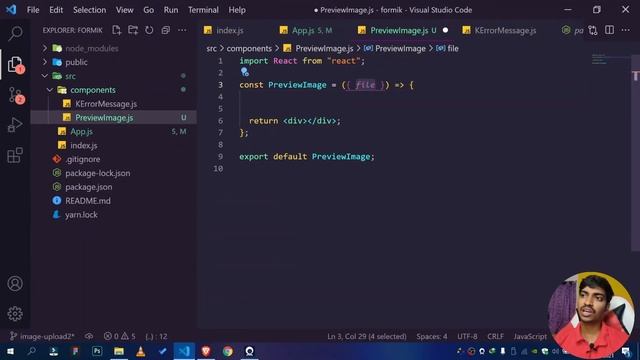This screenshot has height=360, width=640.
Task: Click the editor minimap preview
Action: 599,60
